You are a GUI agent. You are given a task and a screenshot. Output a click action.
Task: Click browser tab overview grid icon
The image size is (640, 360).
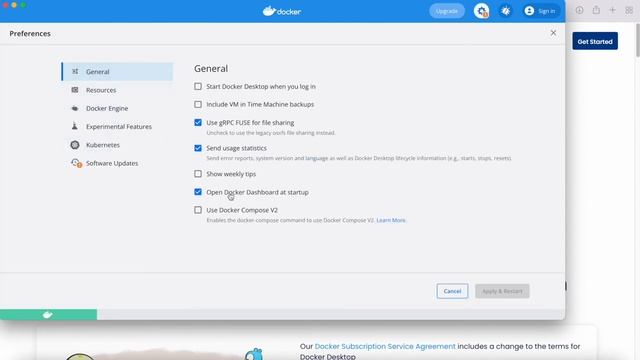[x=629, y=10]
